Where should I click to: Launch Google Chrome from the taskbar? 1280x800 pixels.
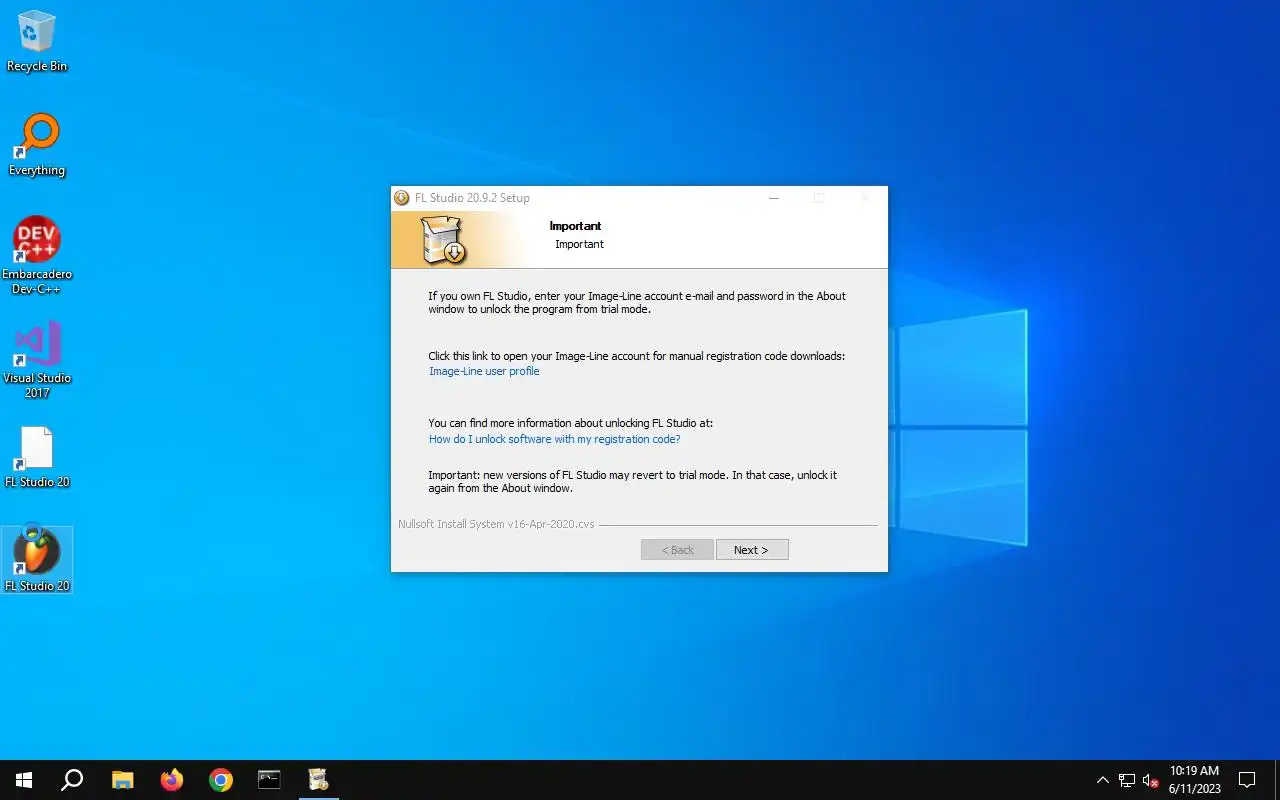point(221,780)
